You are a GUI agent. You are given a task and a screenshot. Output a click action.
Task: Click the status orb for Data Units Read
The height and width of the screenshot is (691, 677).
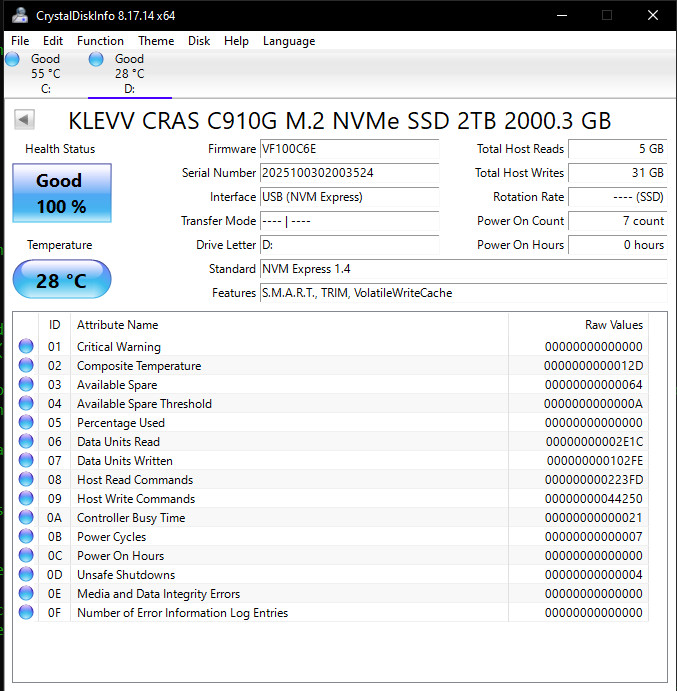26,441
